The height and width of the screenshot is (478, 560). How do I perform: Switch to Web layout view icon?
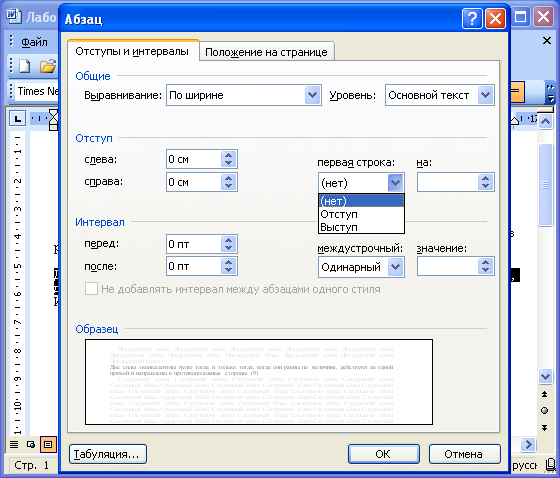click(x=31, y=444)
